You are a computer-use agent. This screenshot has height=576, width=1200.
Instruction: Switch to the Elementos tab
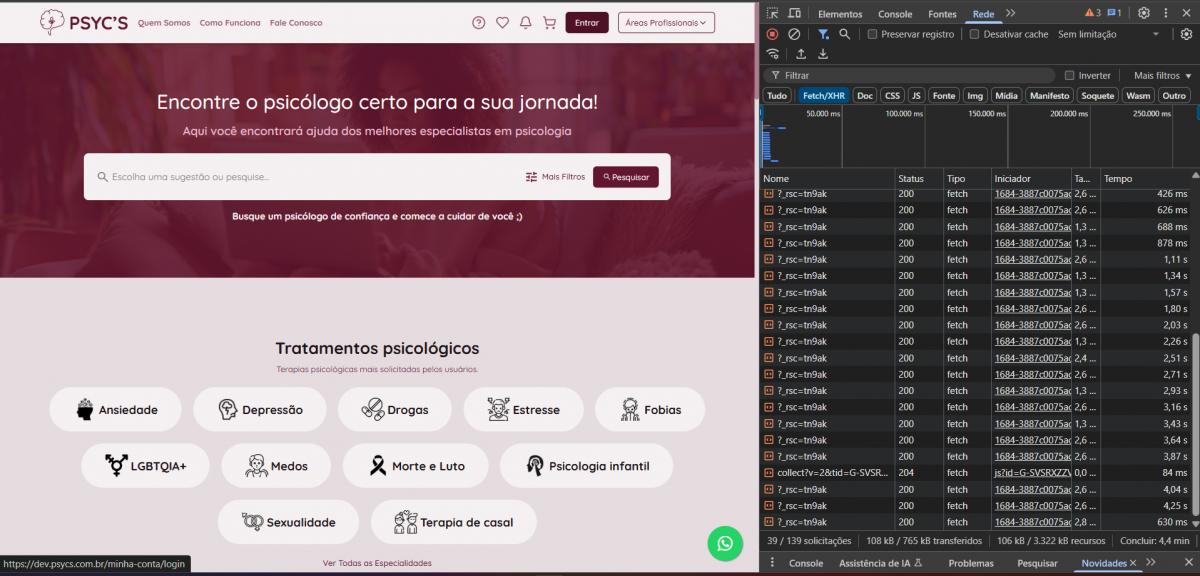point(840,14)
